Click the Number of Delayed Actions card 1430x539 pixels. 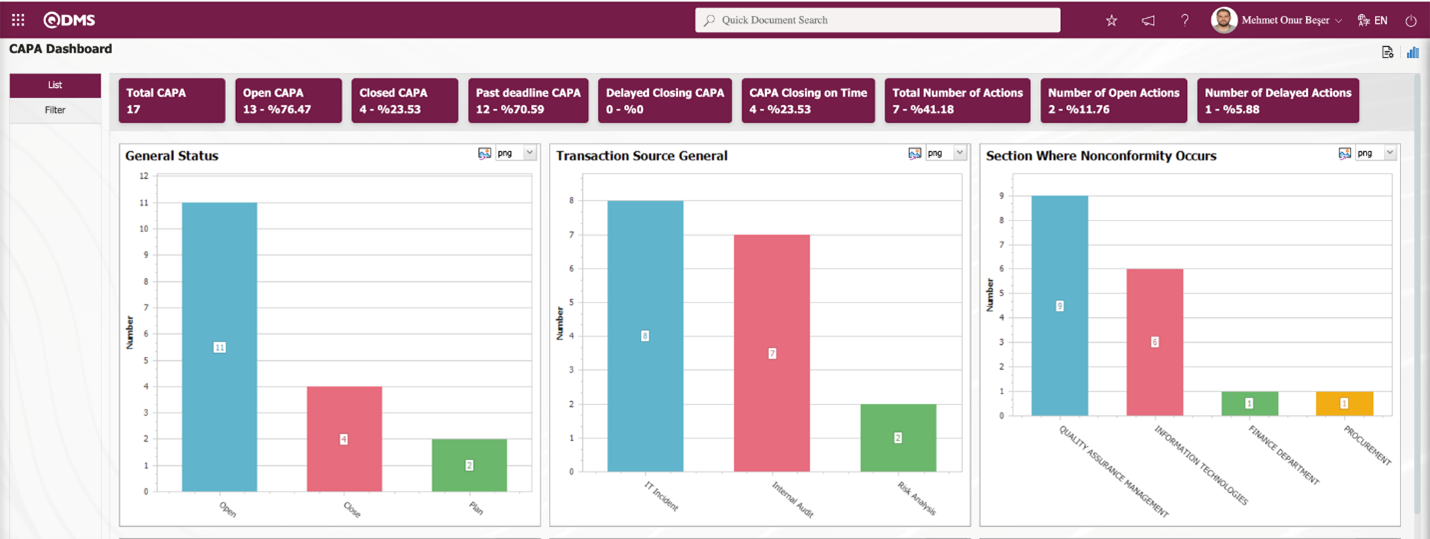1278,101
